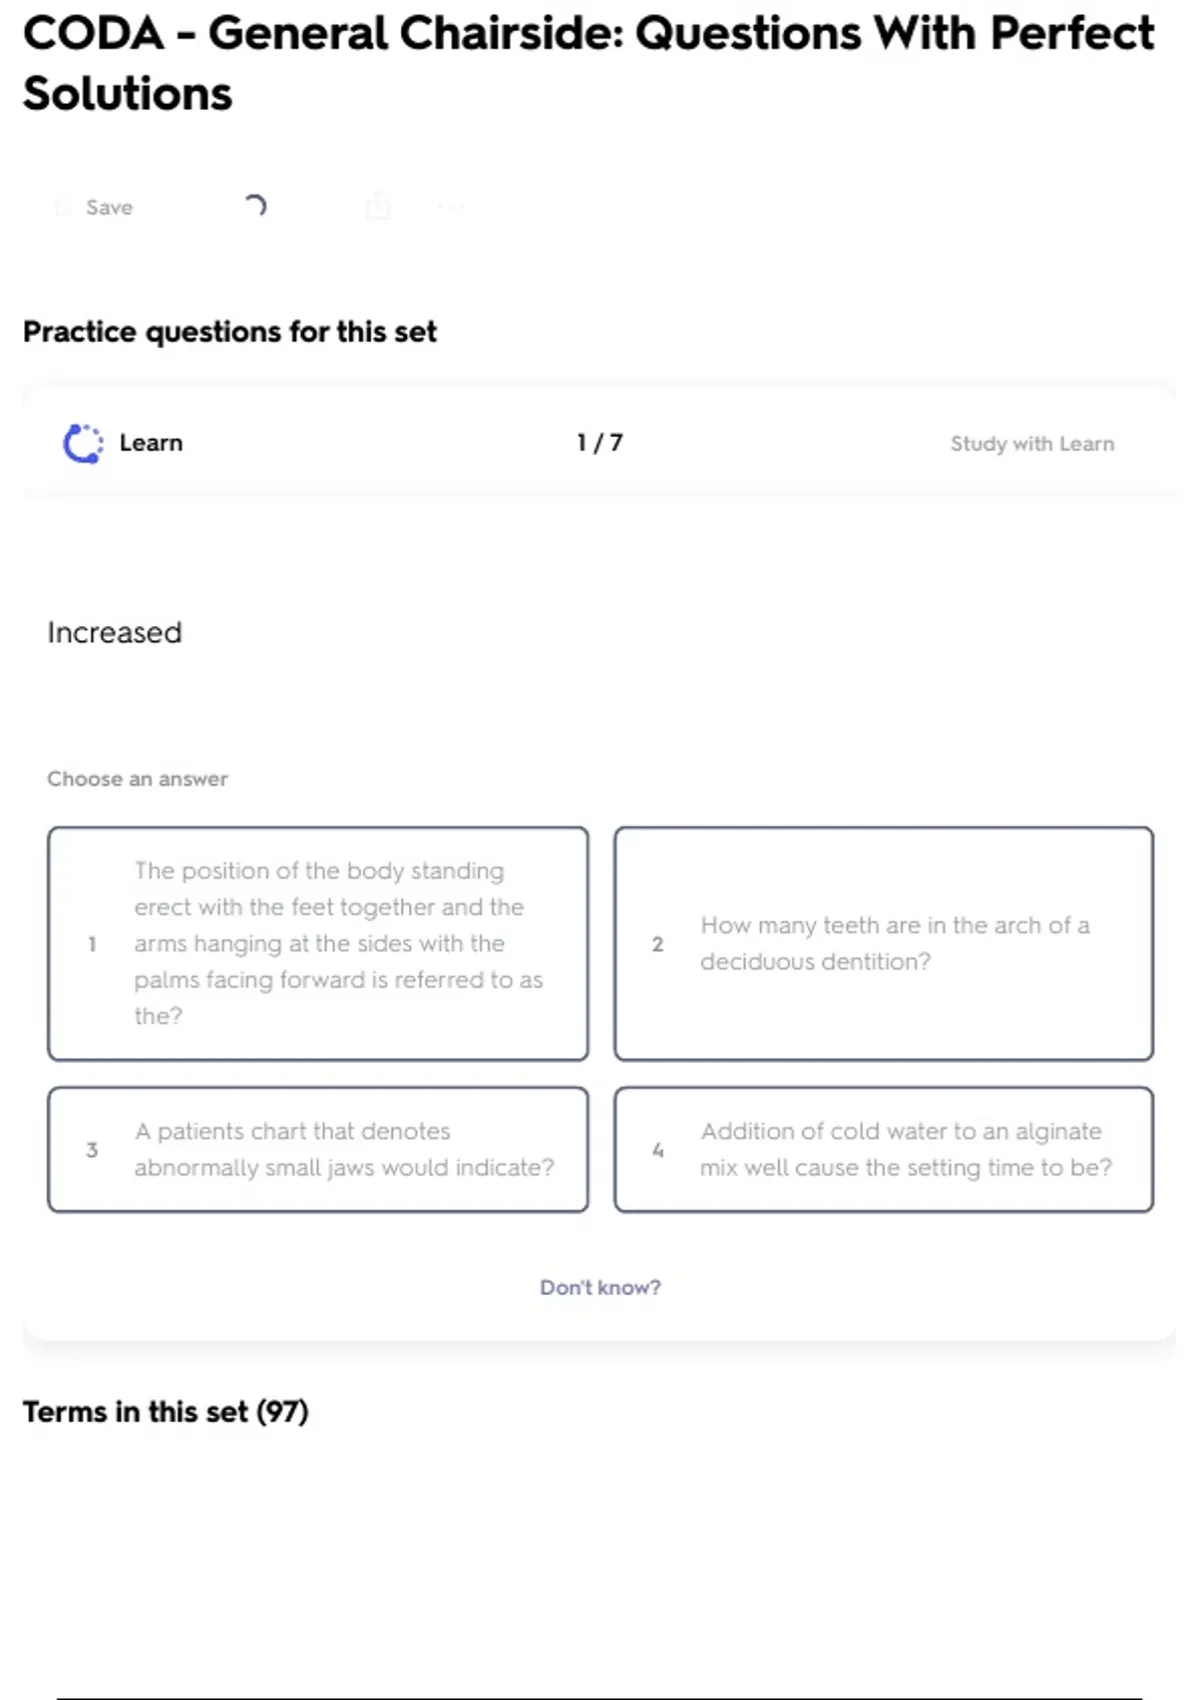Click the Learn mode logo icon
The width and height of the screenshot is (1200, 1700).
pyautogui.click(x=83, y=443)
